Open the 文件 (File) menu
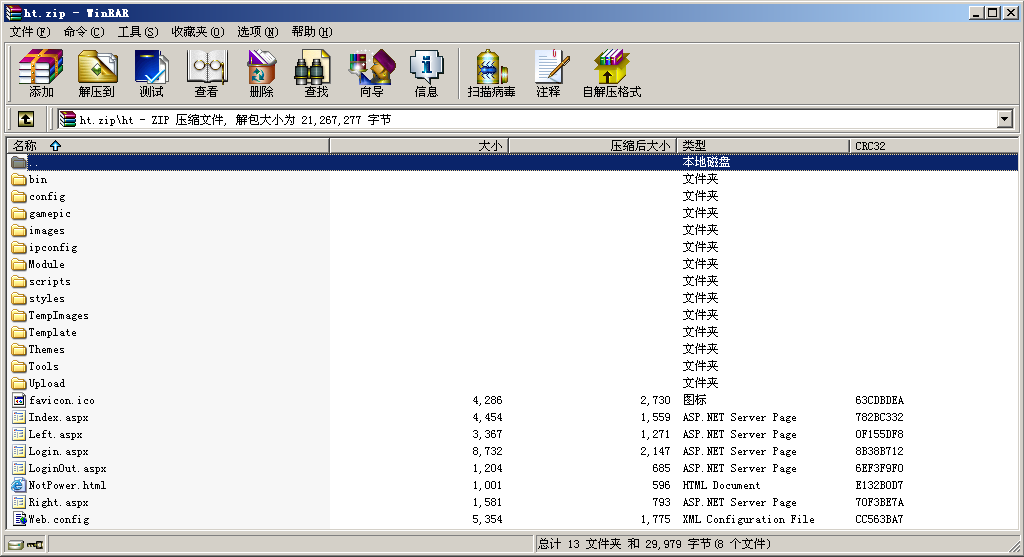Viewport: 1024px width, 557px height. pyautogui.click(x=29, y=31)
